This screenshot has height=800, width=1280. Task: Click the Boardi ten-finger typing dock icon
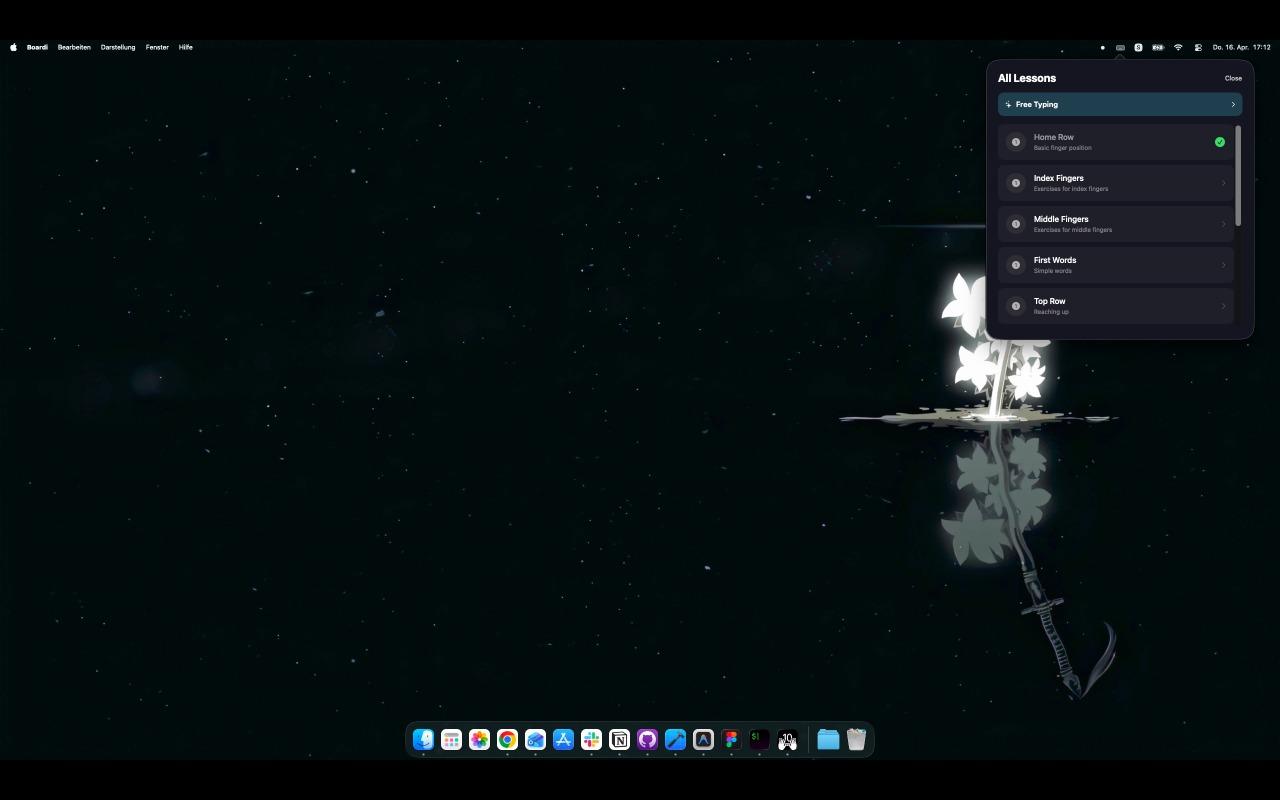point(788,739)
